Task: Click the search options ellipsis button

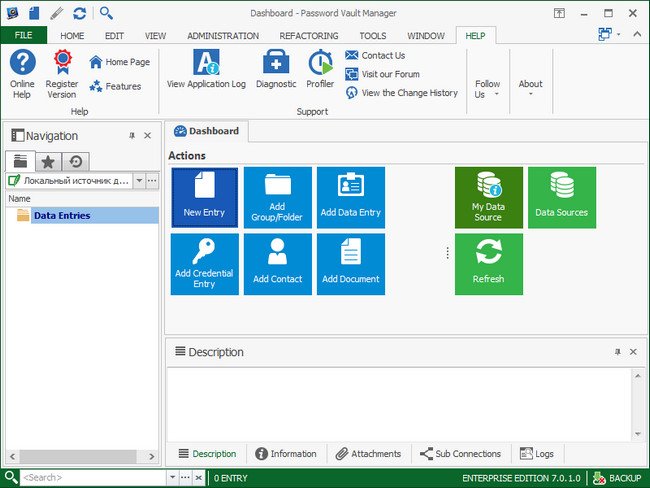Action: 185,478
